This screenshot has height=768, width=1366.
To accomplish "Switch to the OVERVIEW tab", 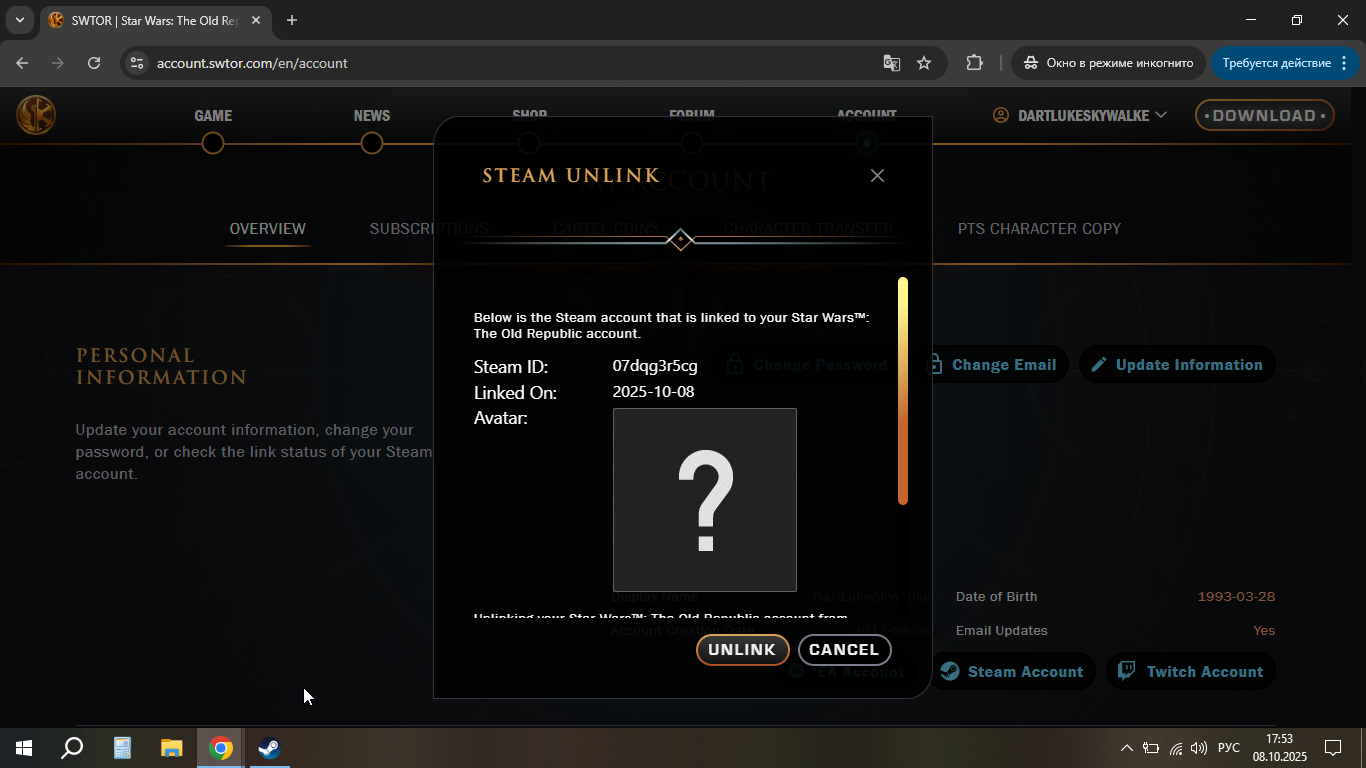I will click(267, 229).
